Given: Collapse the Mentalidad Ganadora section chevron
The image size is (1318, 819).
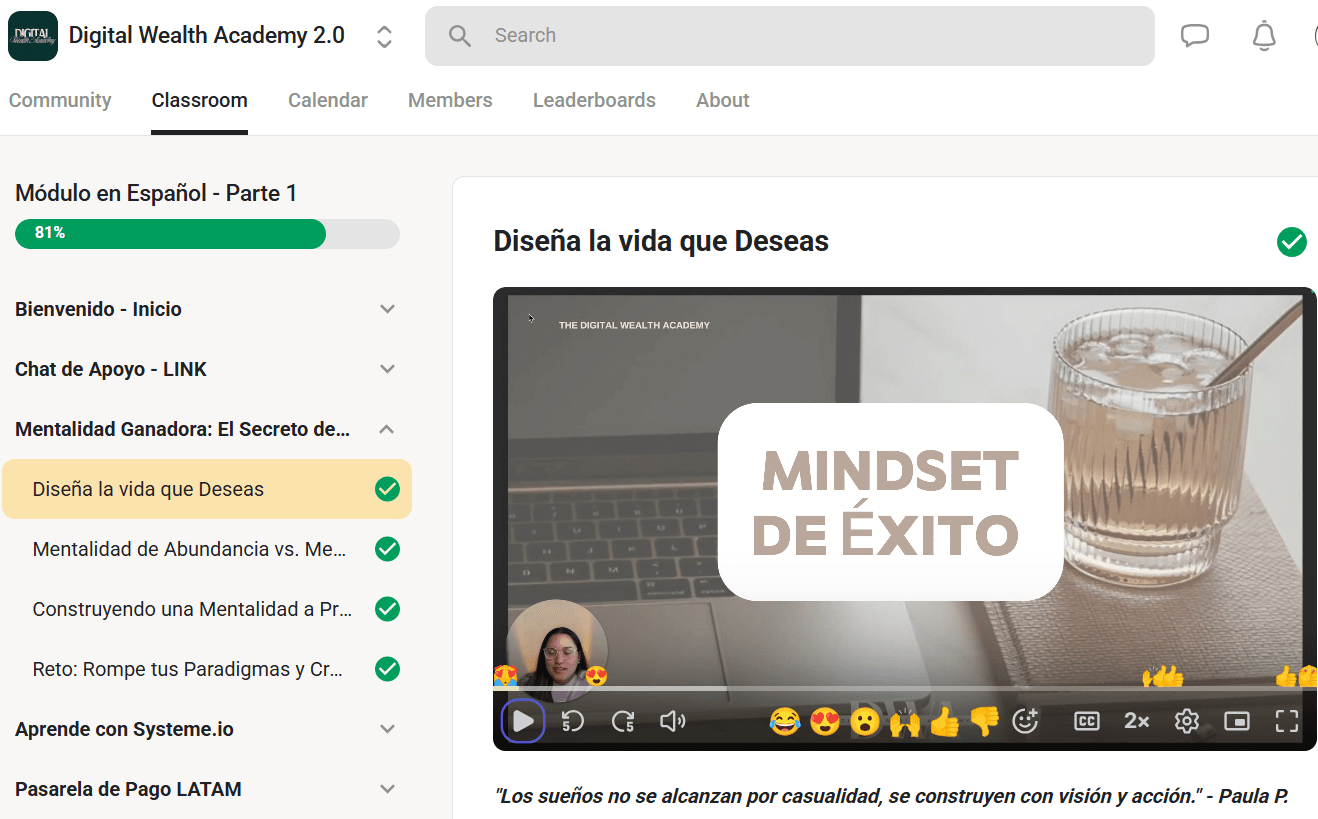Looking at the screenshot, I should [388, 429].
